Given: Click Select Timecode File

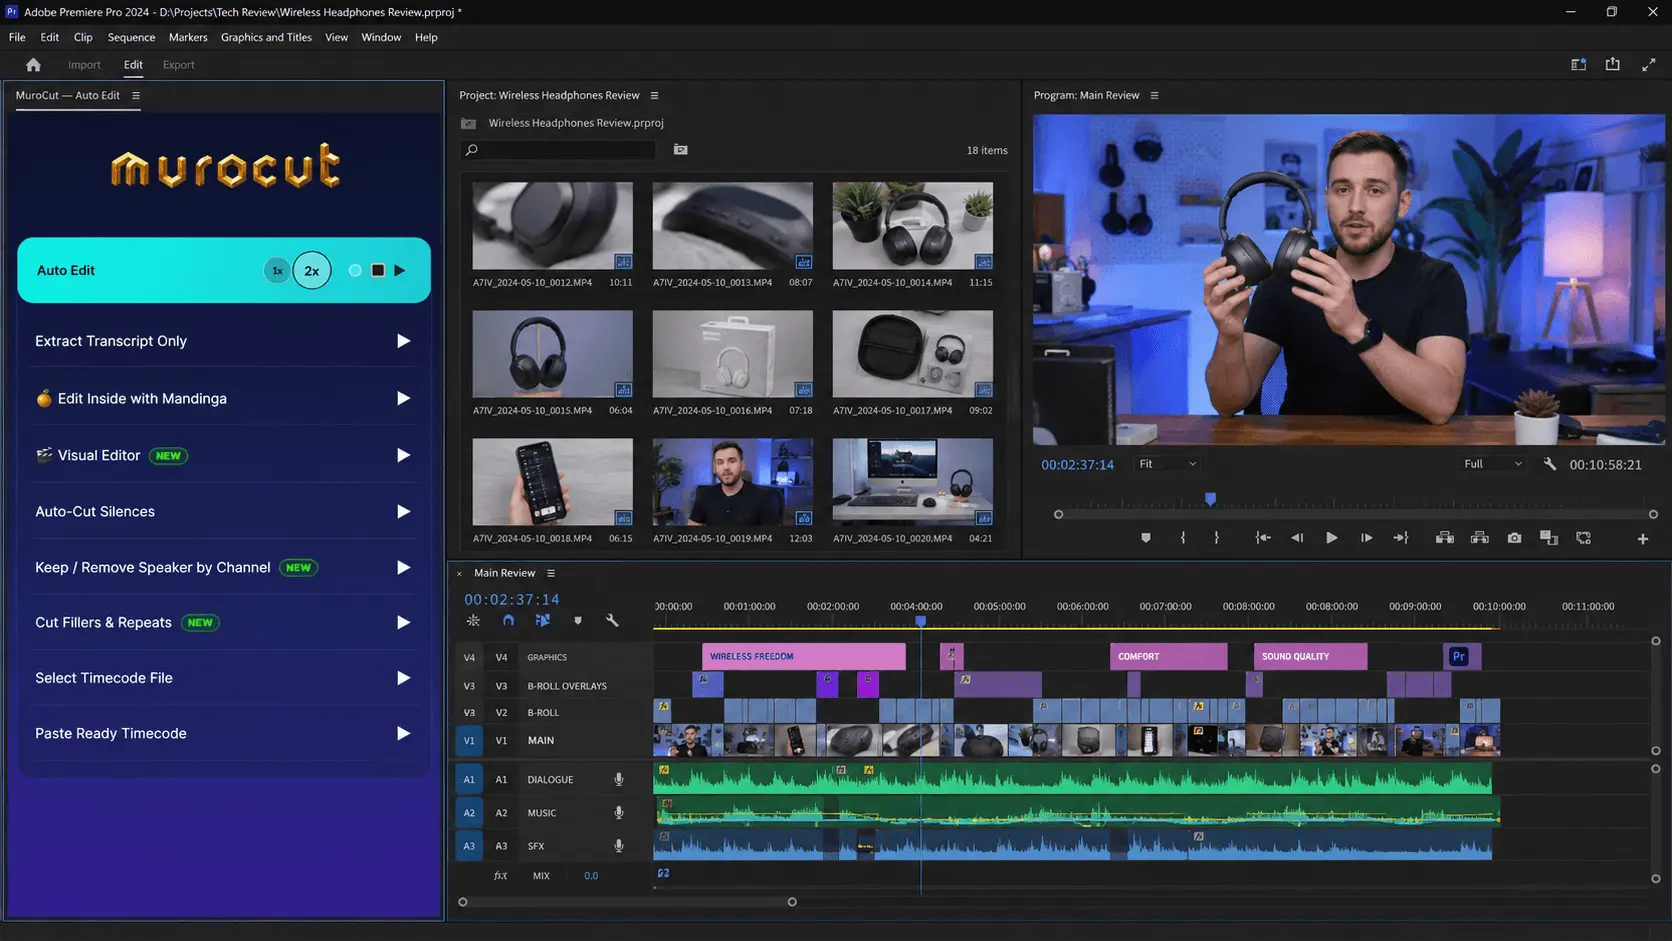Looking at the screenshot, I should [224, 678].
